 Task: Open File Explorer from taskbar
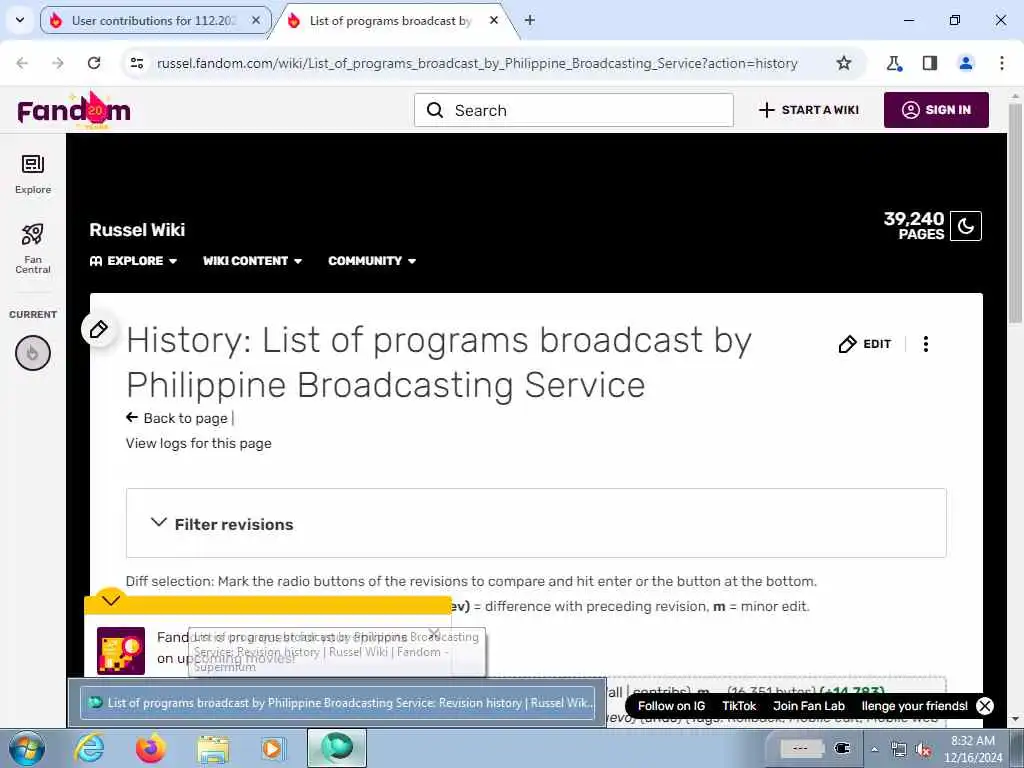213,748
